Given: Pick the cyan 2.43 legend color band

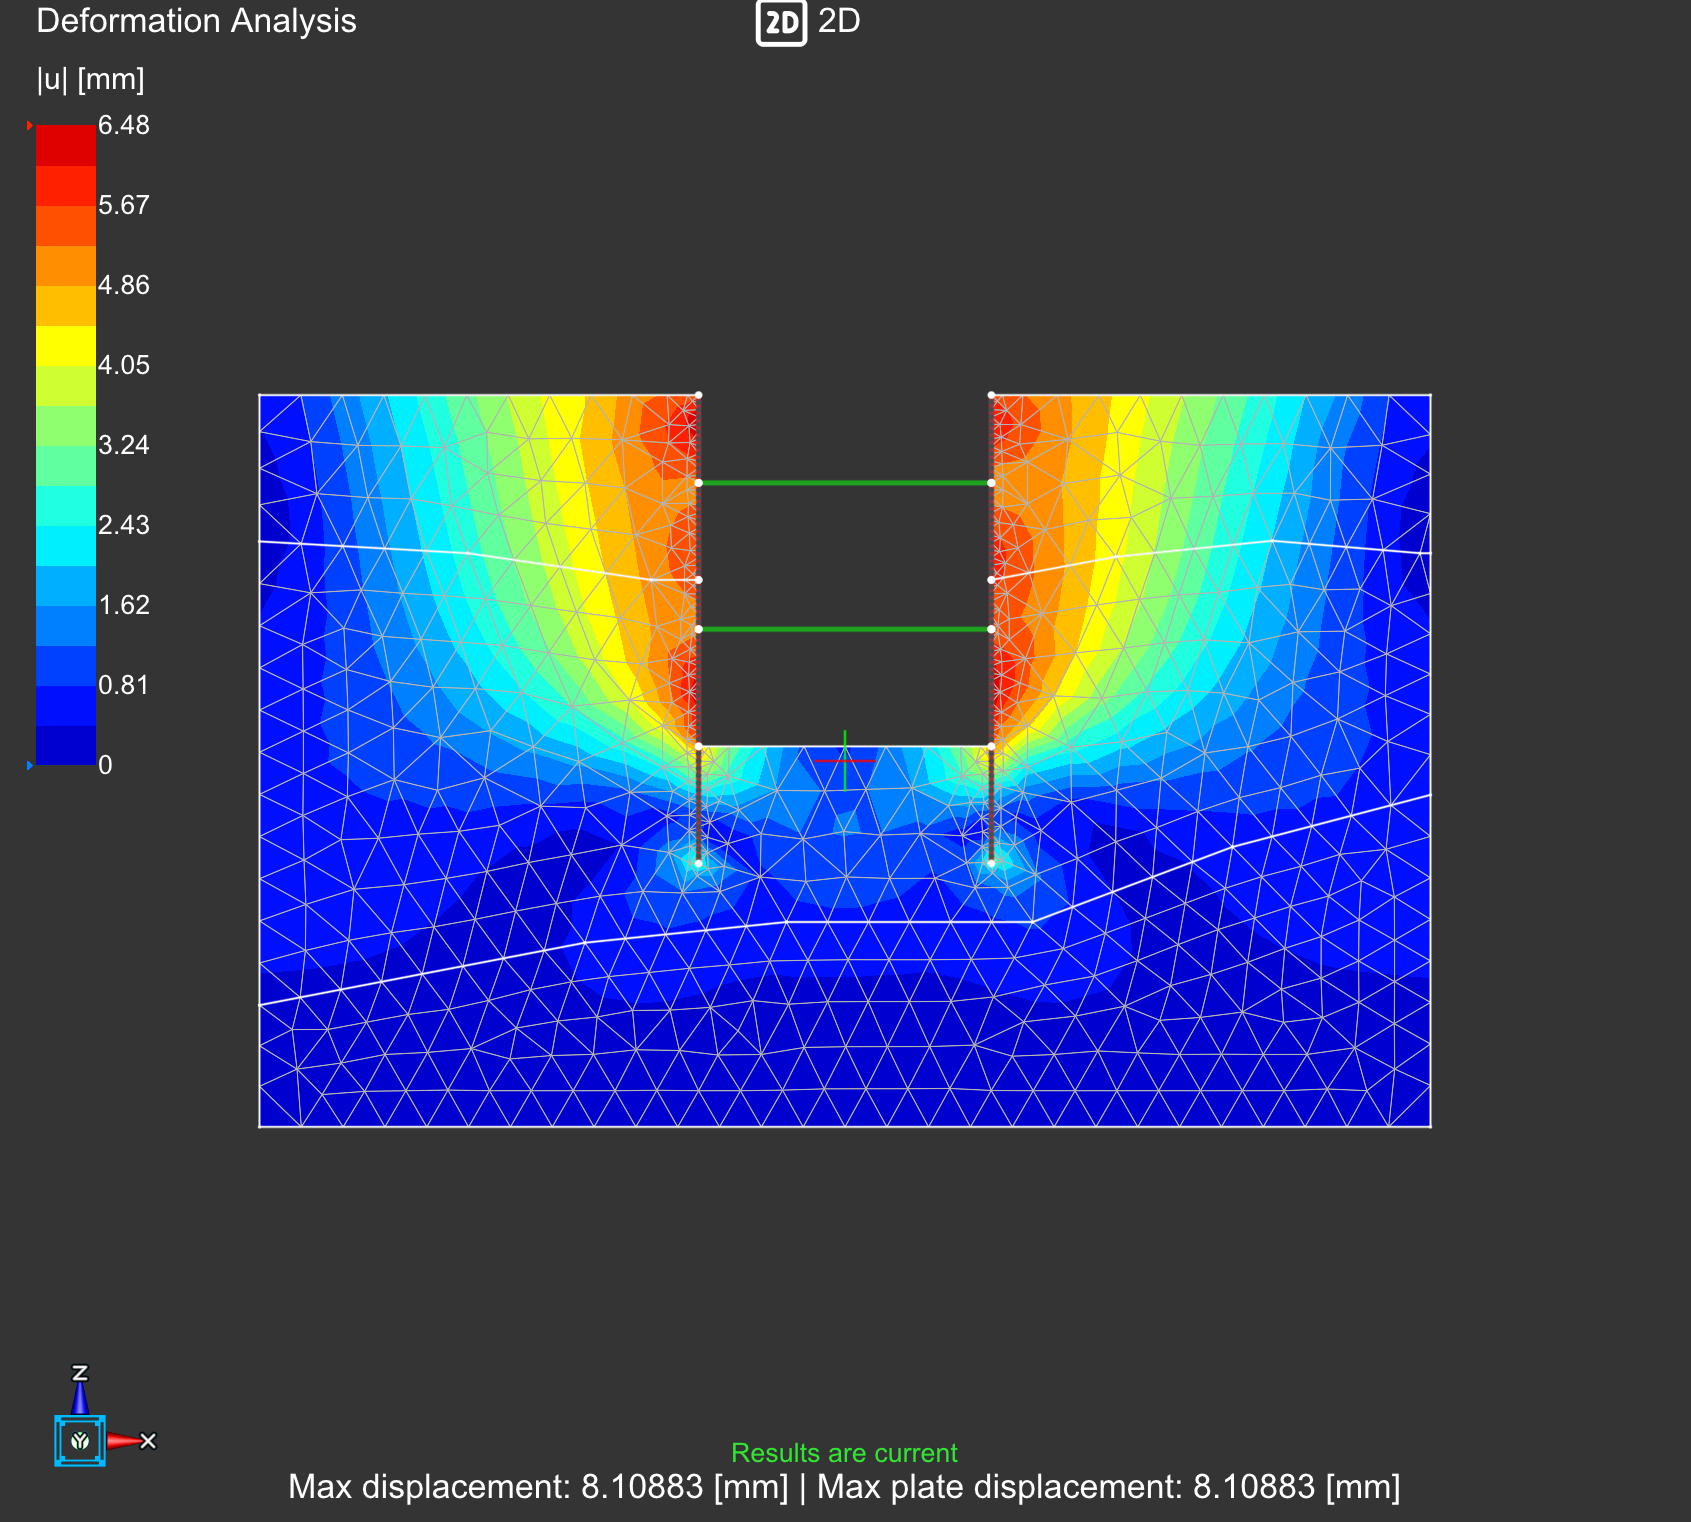Looking at the screenshot, I should [66, 545].
